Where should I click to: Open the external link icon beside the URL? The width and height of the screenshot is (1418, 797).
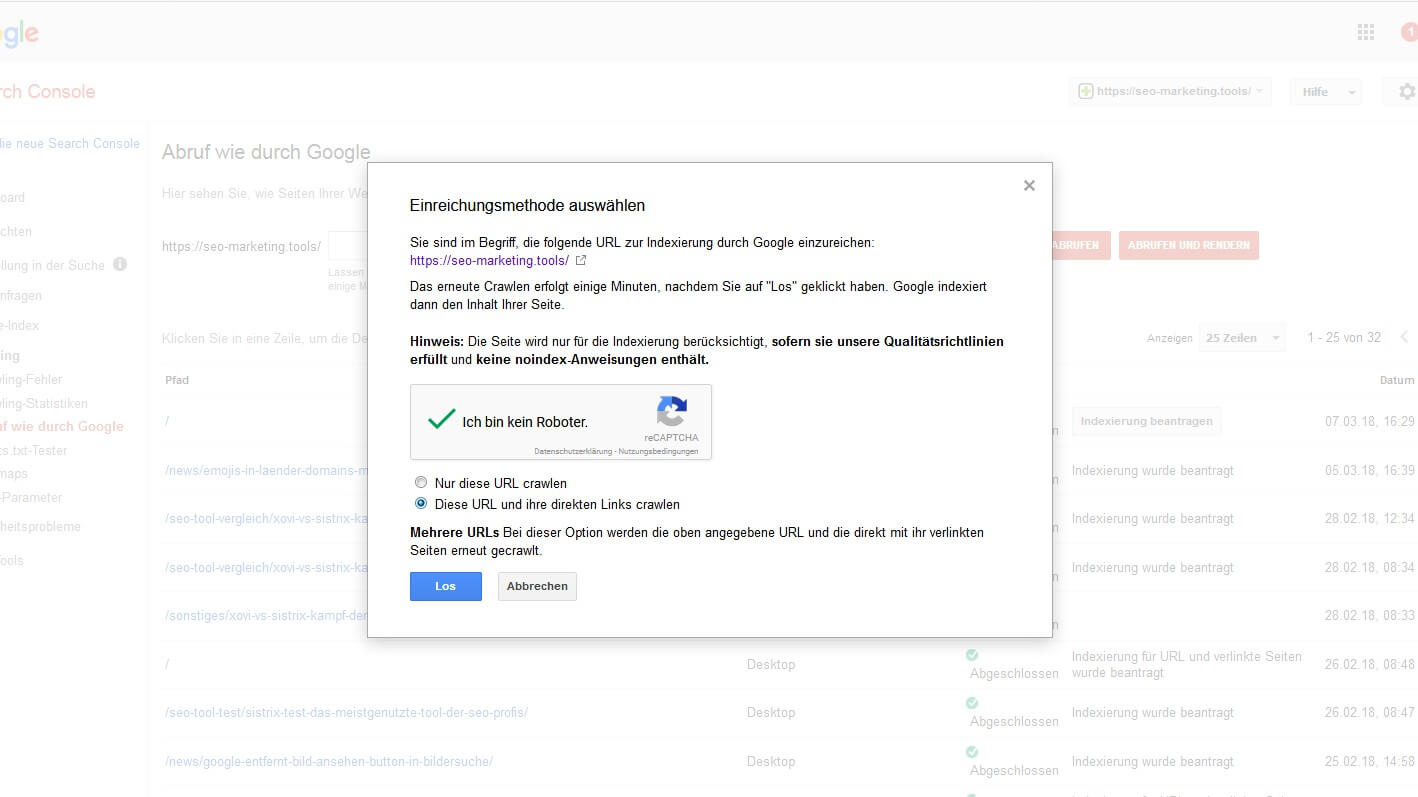click(581, 261)
